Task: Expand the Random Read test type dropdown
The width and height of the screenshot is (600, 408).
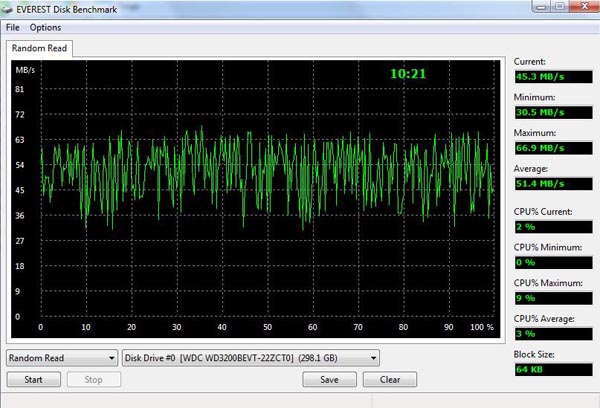Action: 62,358
